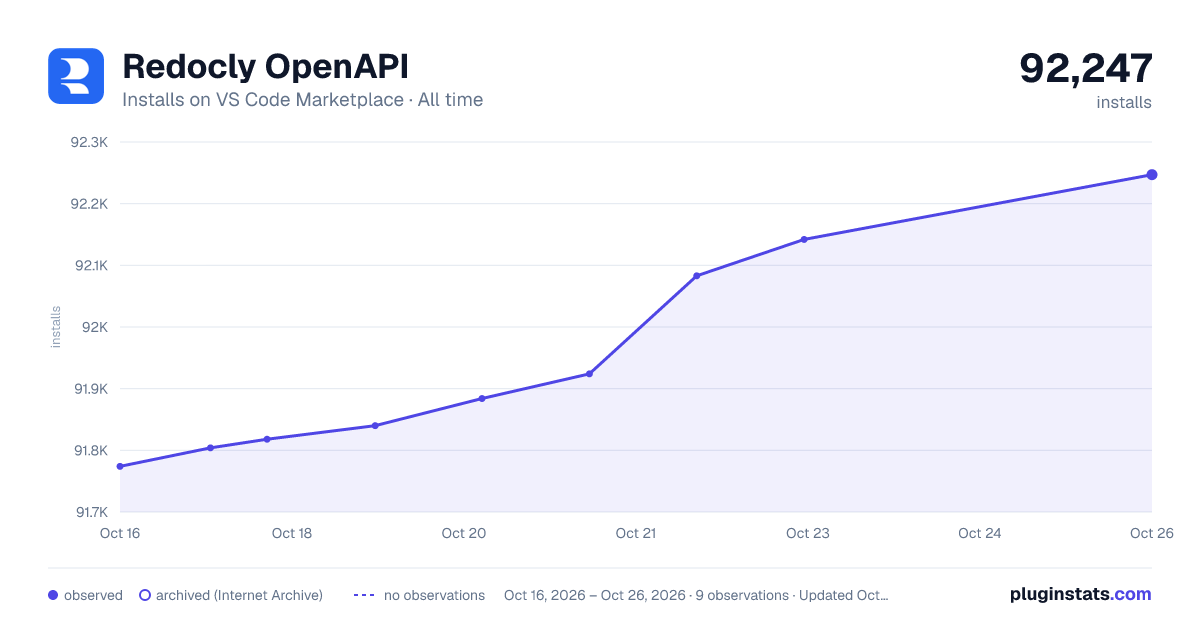Select the data point near 91.88K installs
Image resolution: width=1200 pixels, height=630 pixels.
[482, 398]
